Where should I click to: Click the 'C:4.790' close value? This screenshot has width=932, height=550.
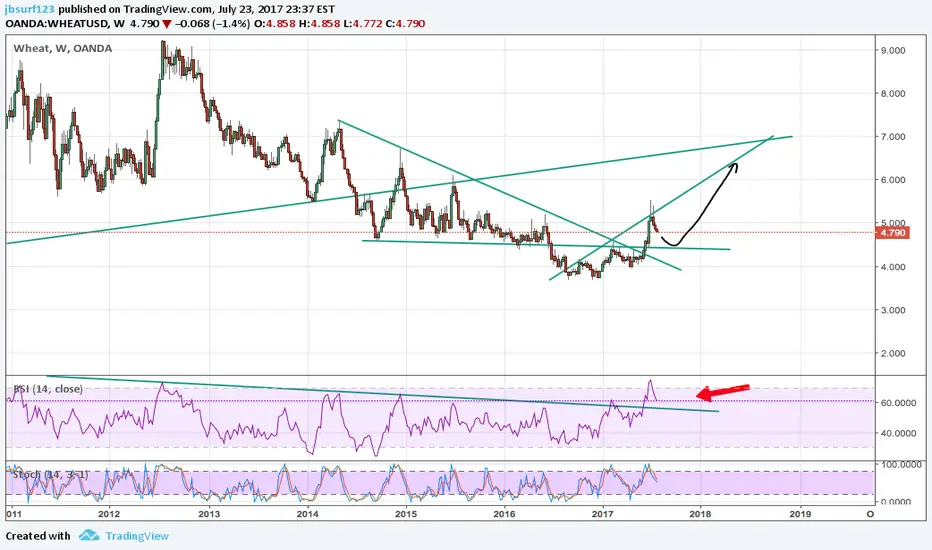(405, 24)
